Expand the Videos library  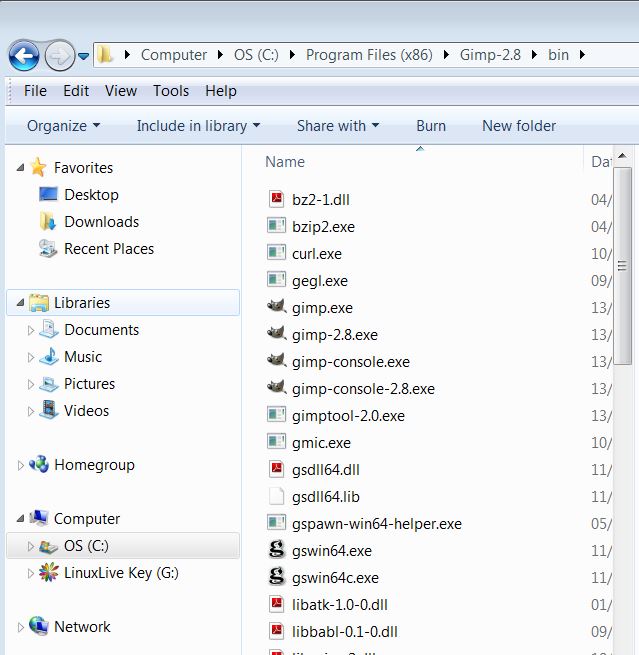pyautogui.click(x=30, y=411)
